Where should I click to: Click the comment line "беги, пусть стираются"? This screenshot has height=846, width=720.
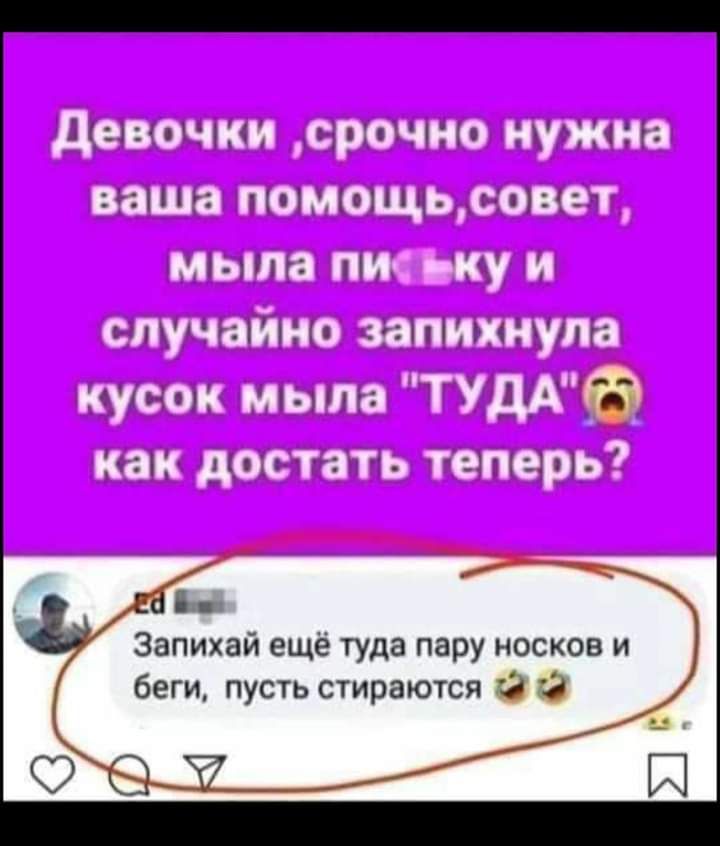tap(308, 686)
